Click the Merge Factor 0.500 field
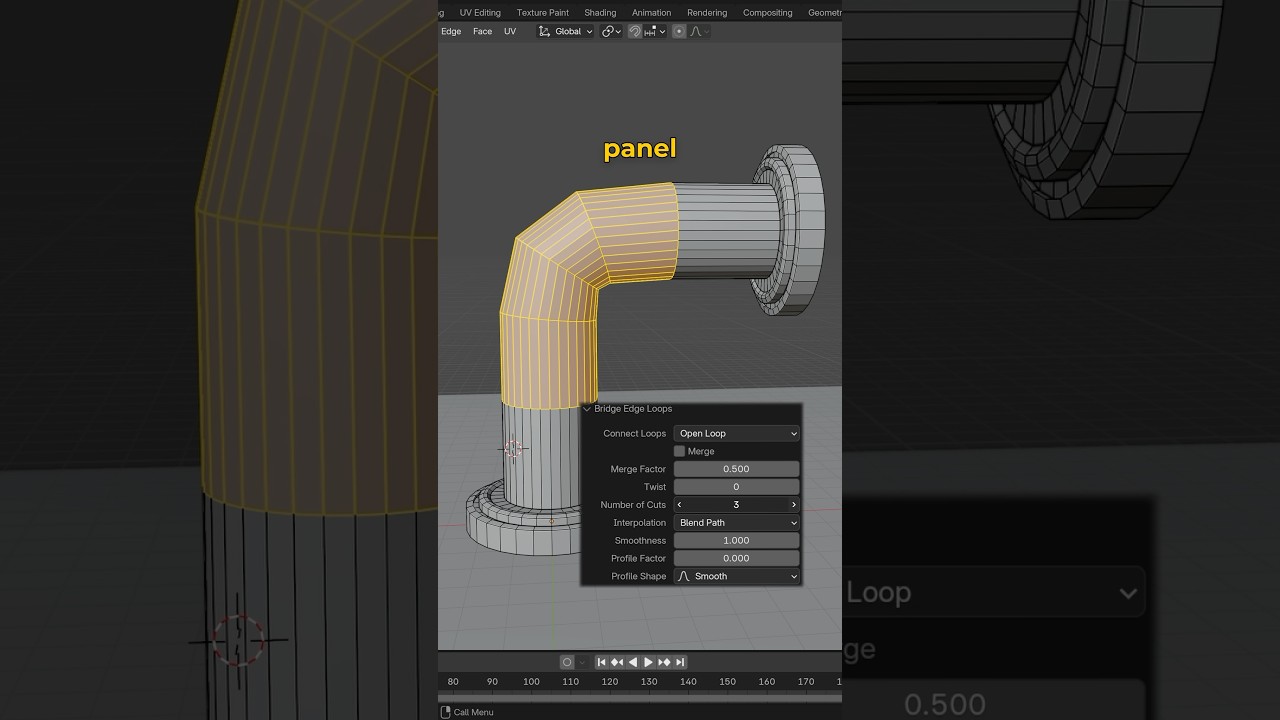Screen dimensions: 1280x720 (737, 469)
